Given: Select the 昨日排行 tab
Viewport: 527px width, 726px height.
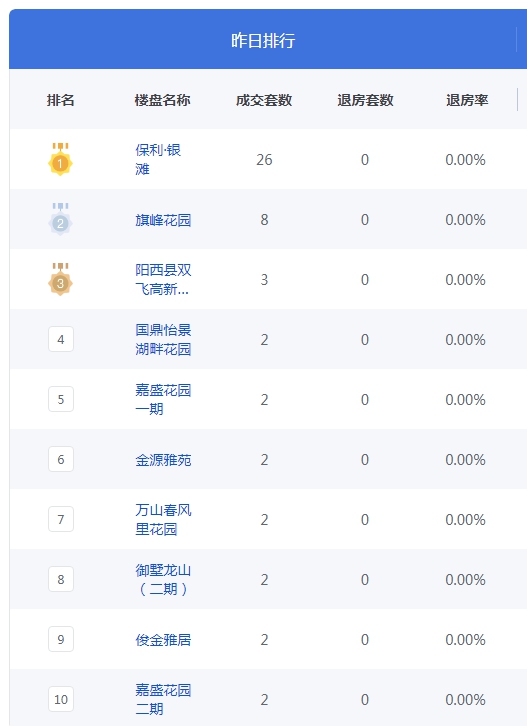Looking at the screenshot, I should 263,40.
